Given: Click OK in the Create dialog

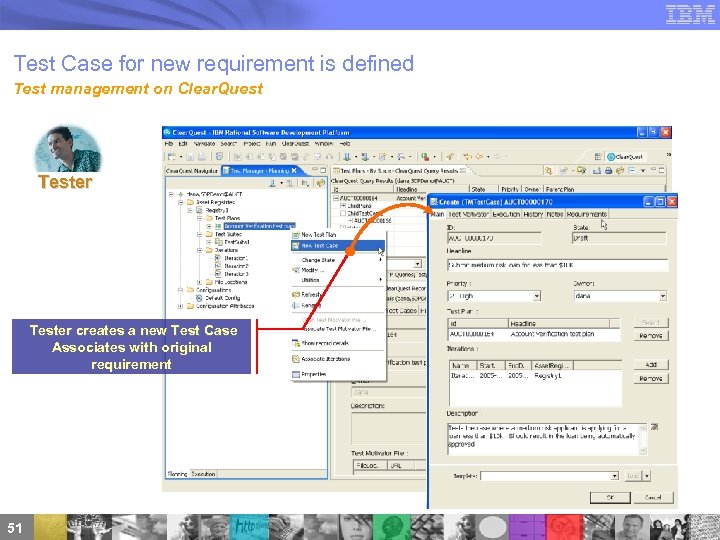Looking at the screenshot, I should pyautogui.click(x=610, y=497).
